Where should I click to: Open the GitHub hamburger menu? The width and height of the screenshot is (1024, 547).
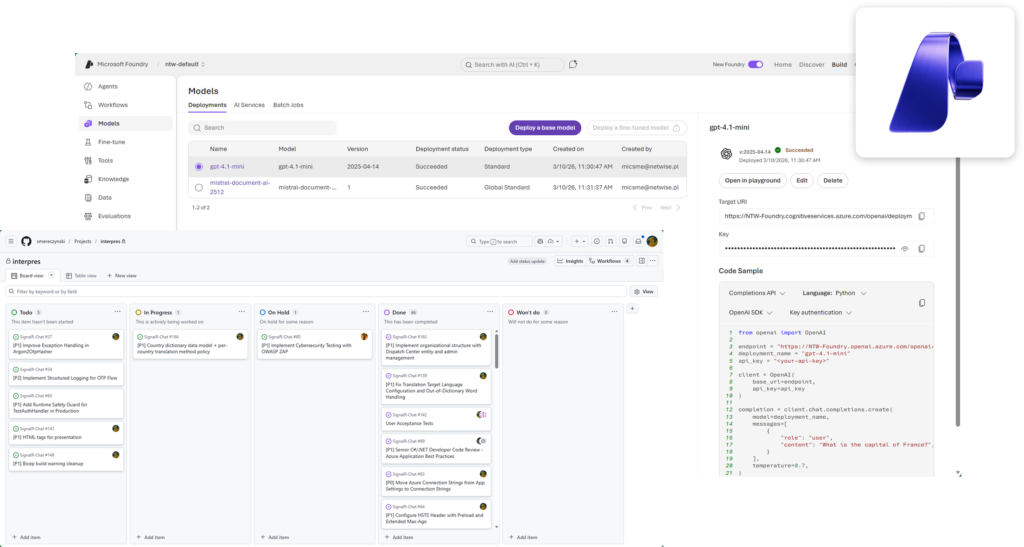11,241
